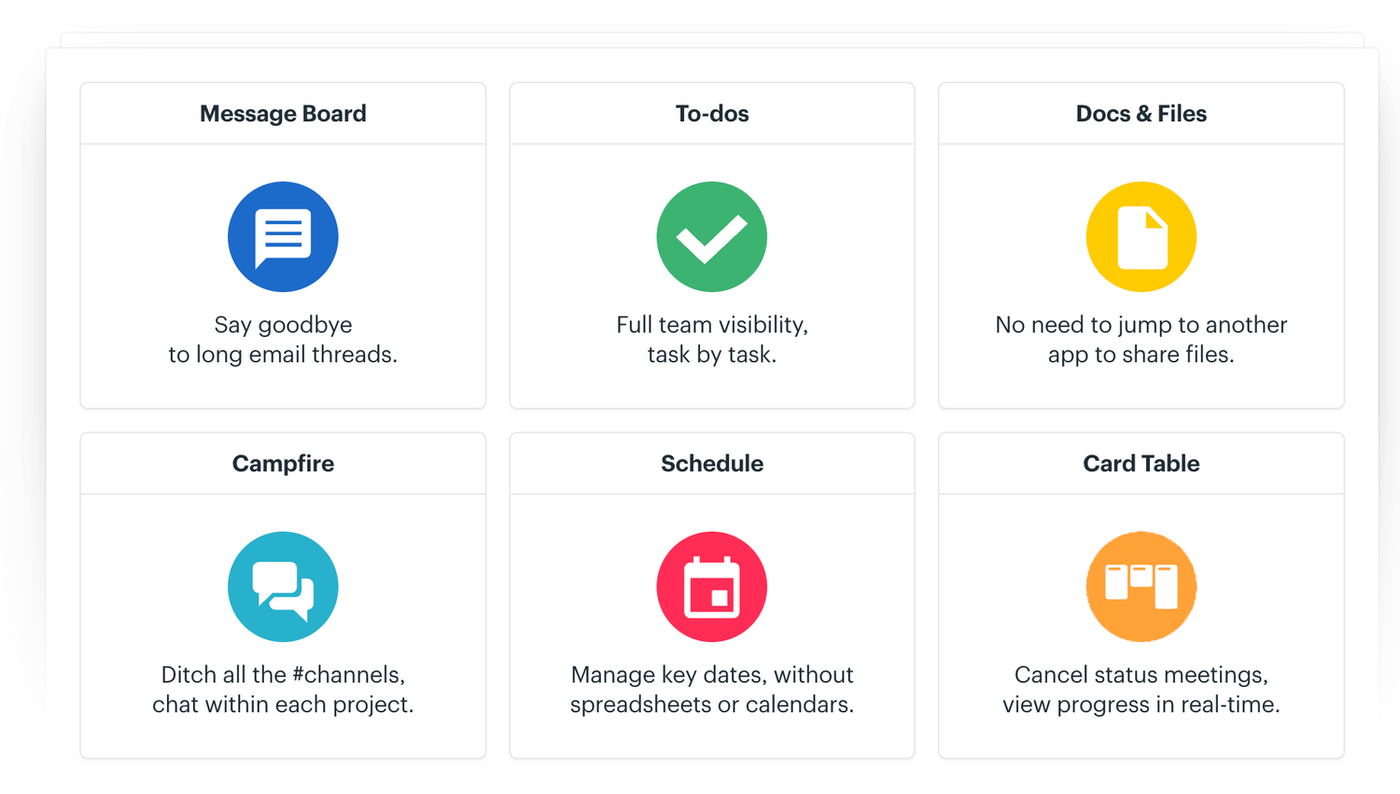The image size is (1400, 794).
Task: Open the Message Board card title
Action: [283, 114]
